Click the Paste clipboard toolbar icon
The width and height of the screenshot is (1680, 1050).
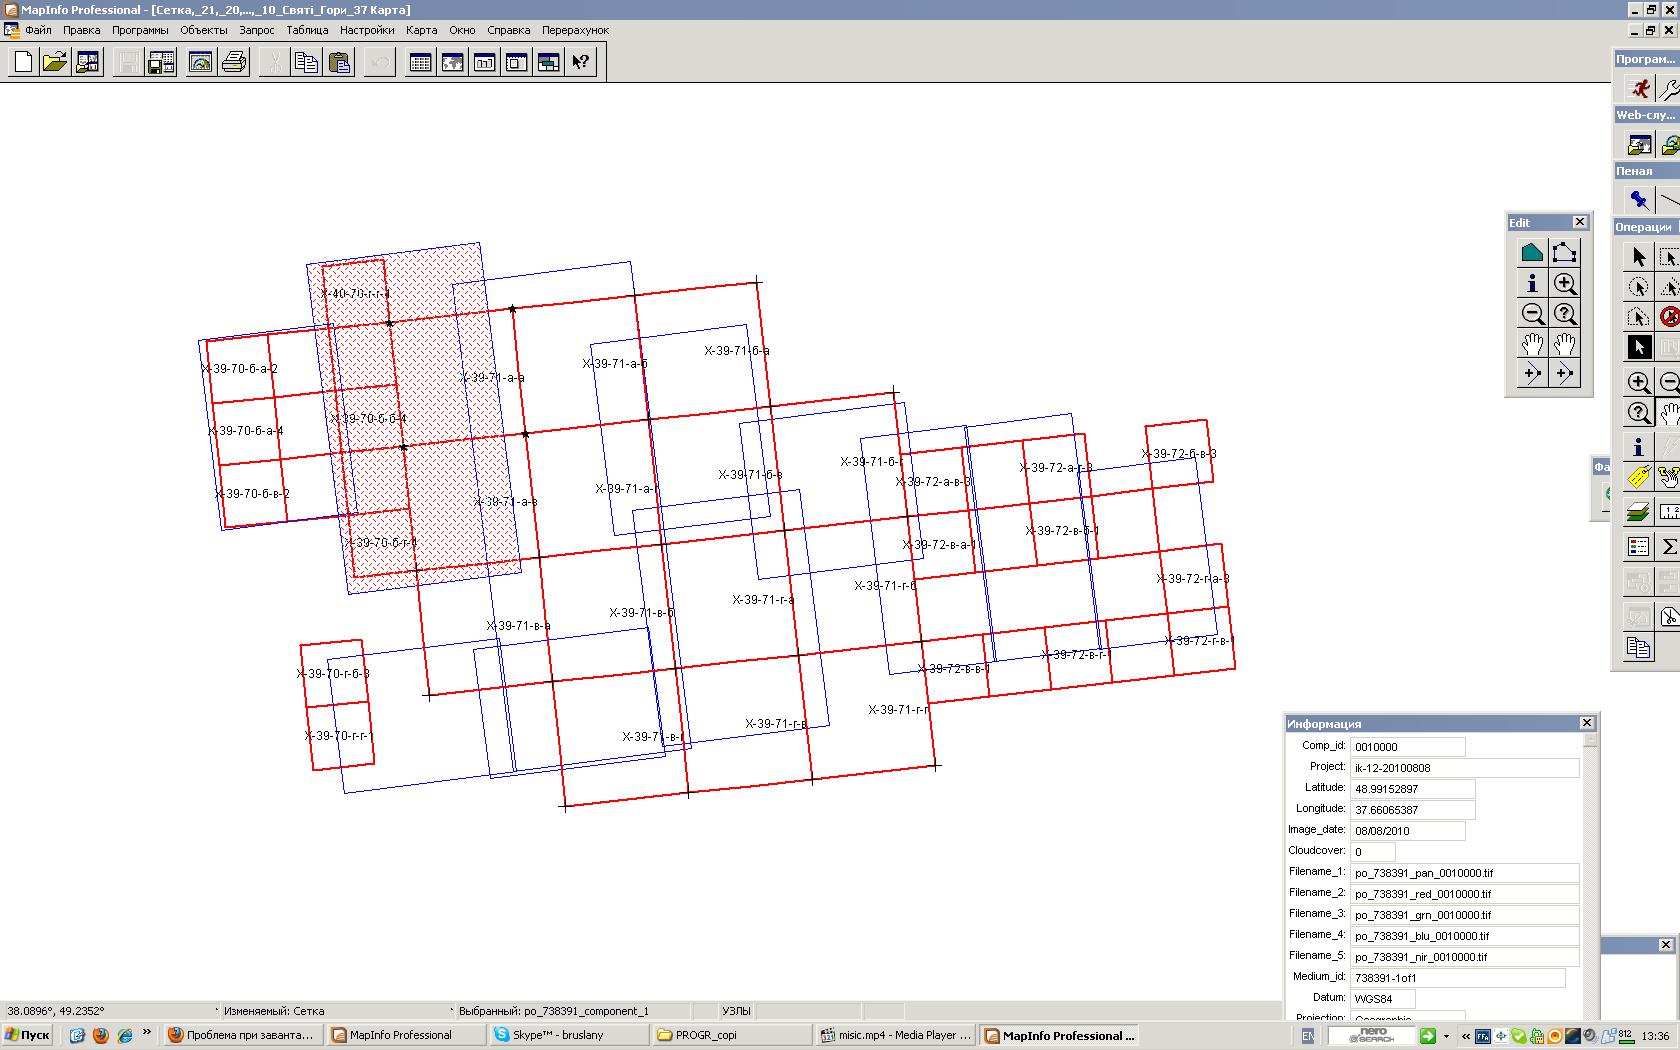point(340,62)
